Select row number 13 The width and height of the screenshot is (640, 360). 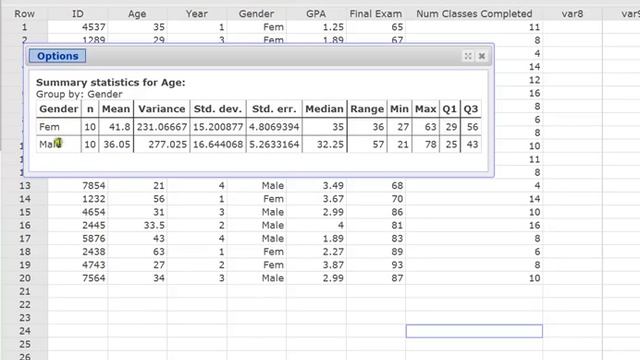point(25,186)
